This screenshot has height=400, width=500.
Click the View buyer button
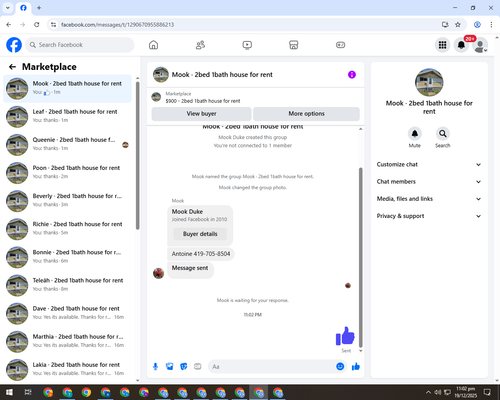point(201,114)
